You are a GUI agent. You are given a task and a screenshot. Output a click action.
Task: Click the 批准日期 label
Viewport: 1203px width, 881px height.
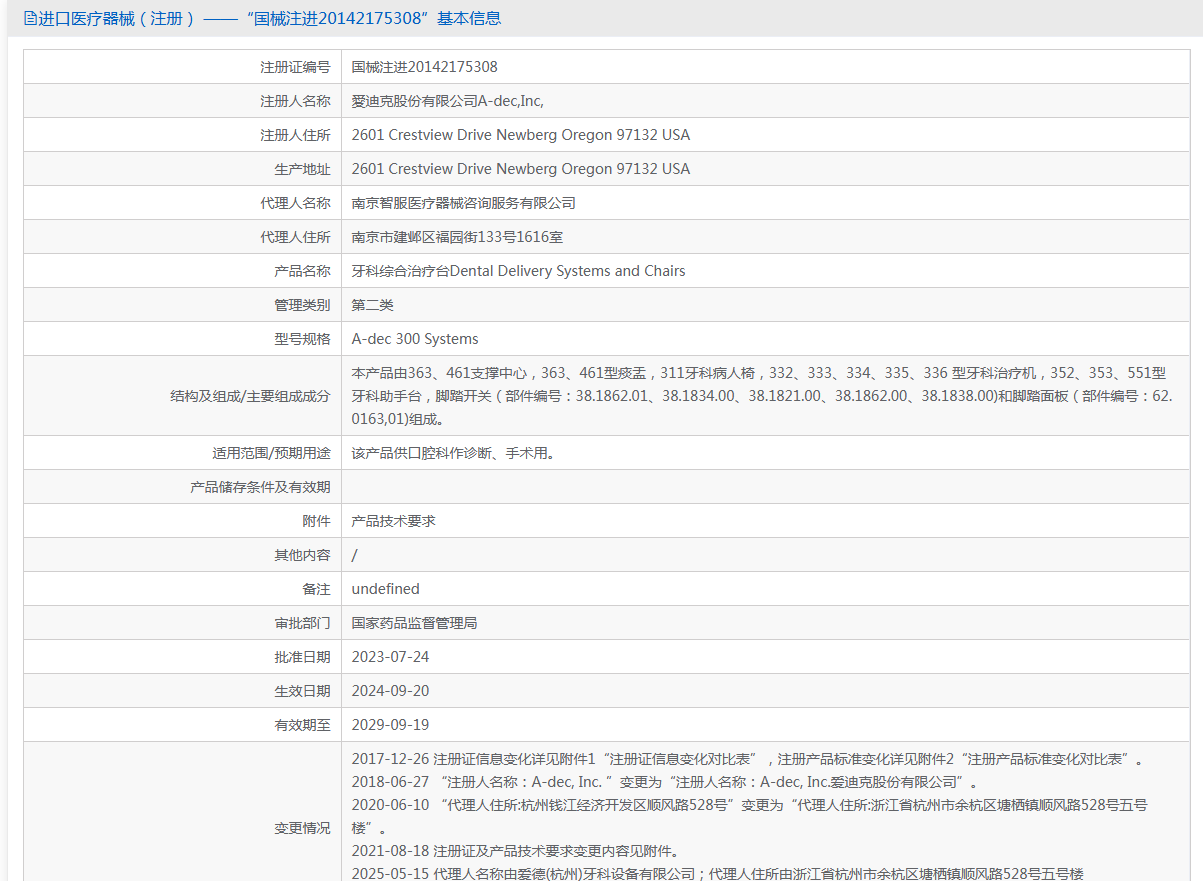click(x=302, y=657)
